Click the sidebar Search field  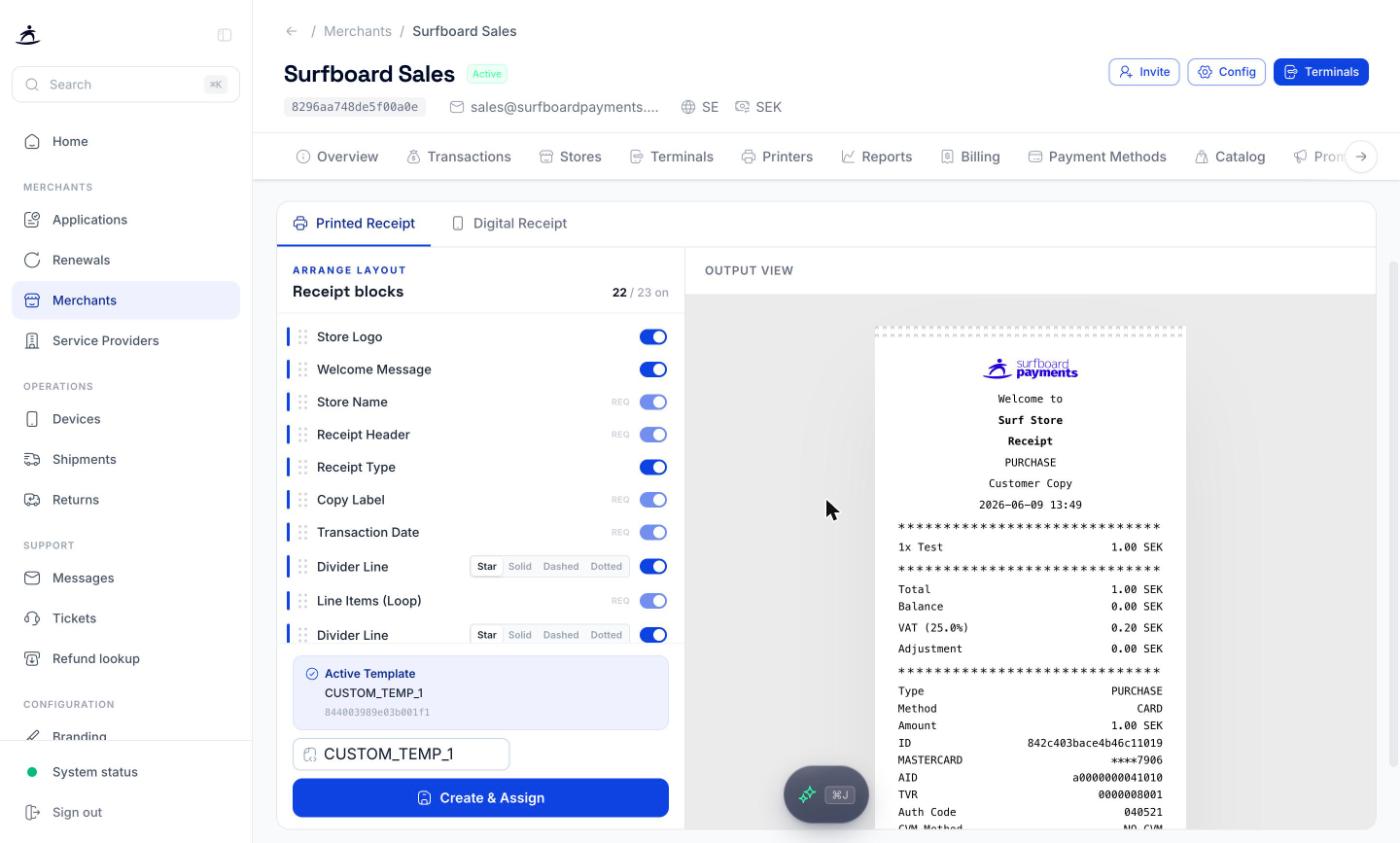(126, 84)
